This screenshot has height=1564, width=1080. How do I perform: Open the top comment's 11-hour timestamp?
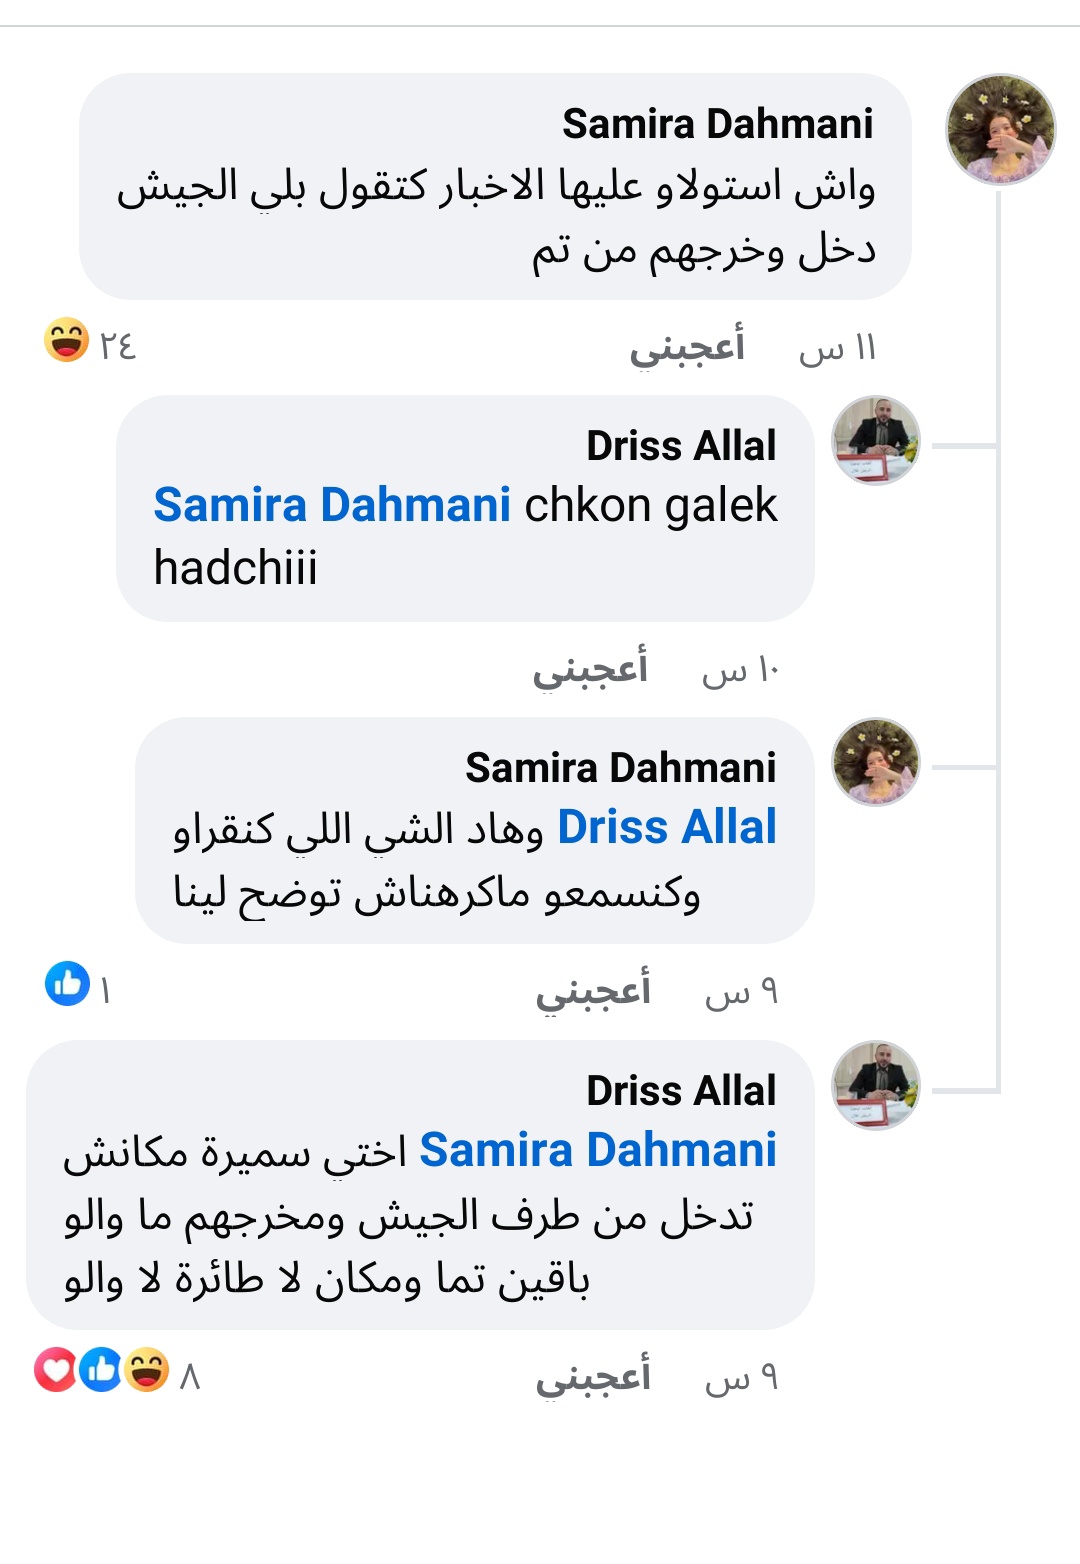click(837, 349)
